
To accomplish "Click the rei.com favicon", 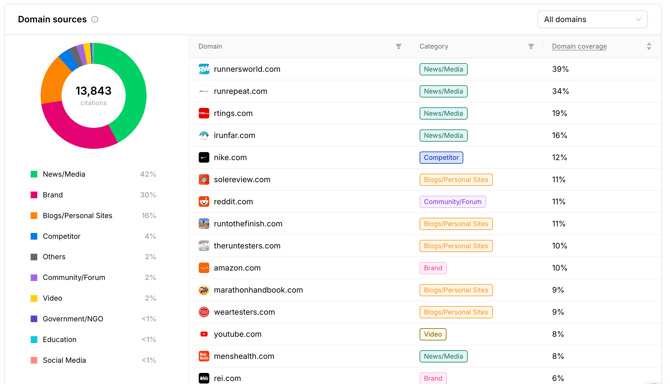I will [204, 378].
